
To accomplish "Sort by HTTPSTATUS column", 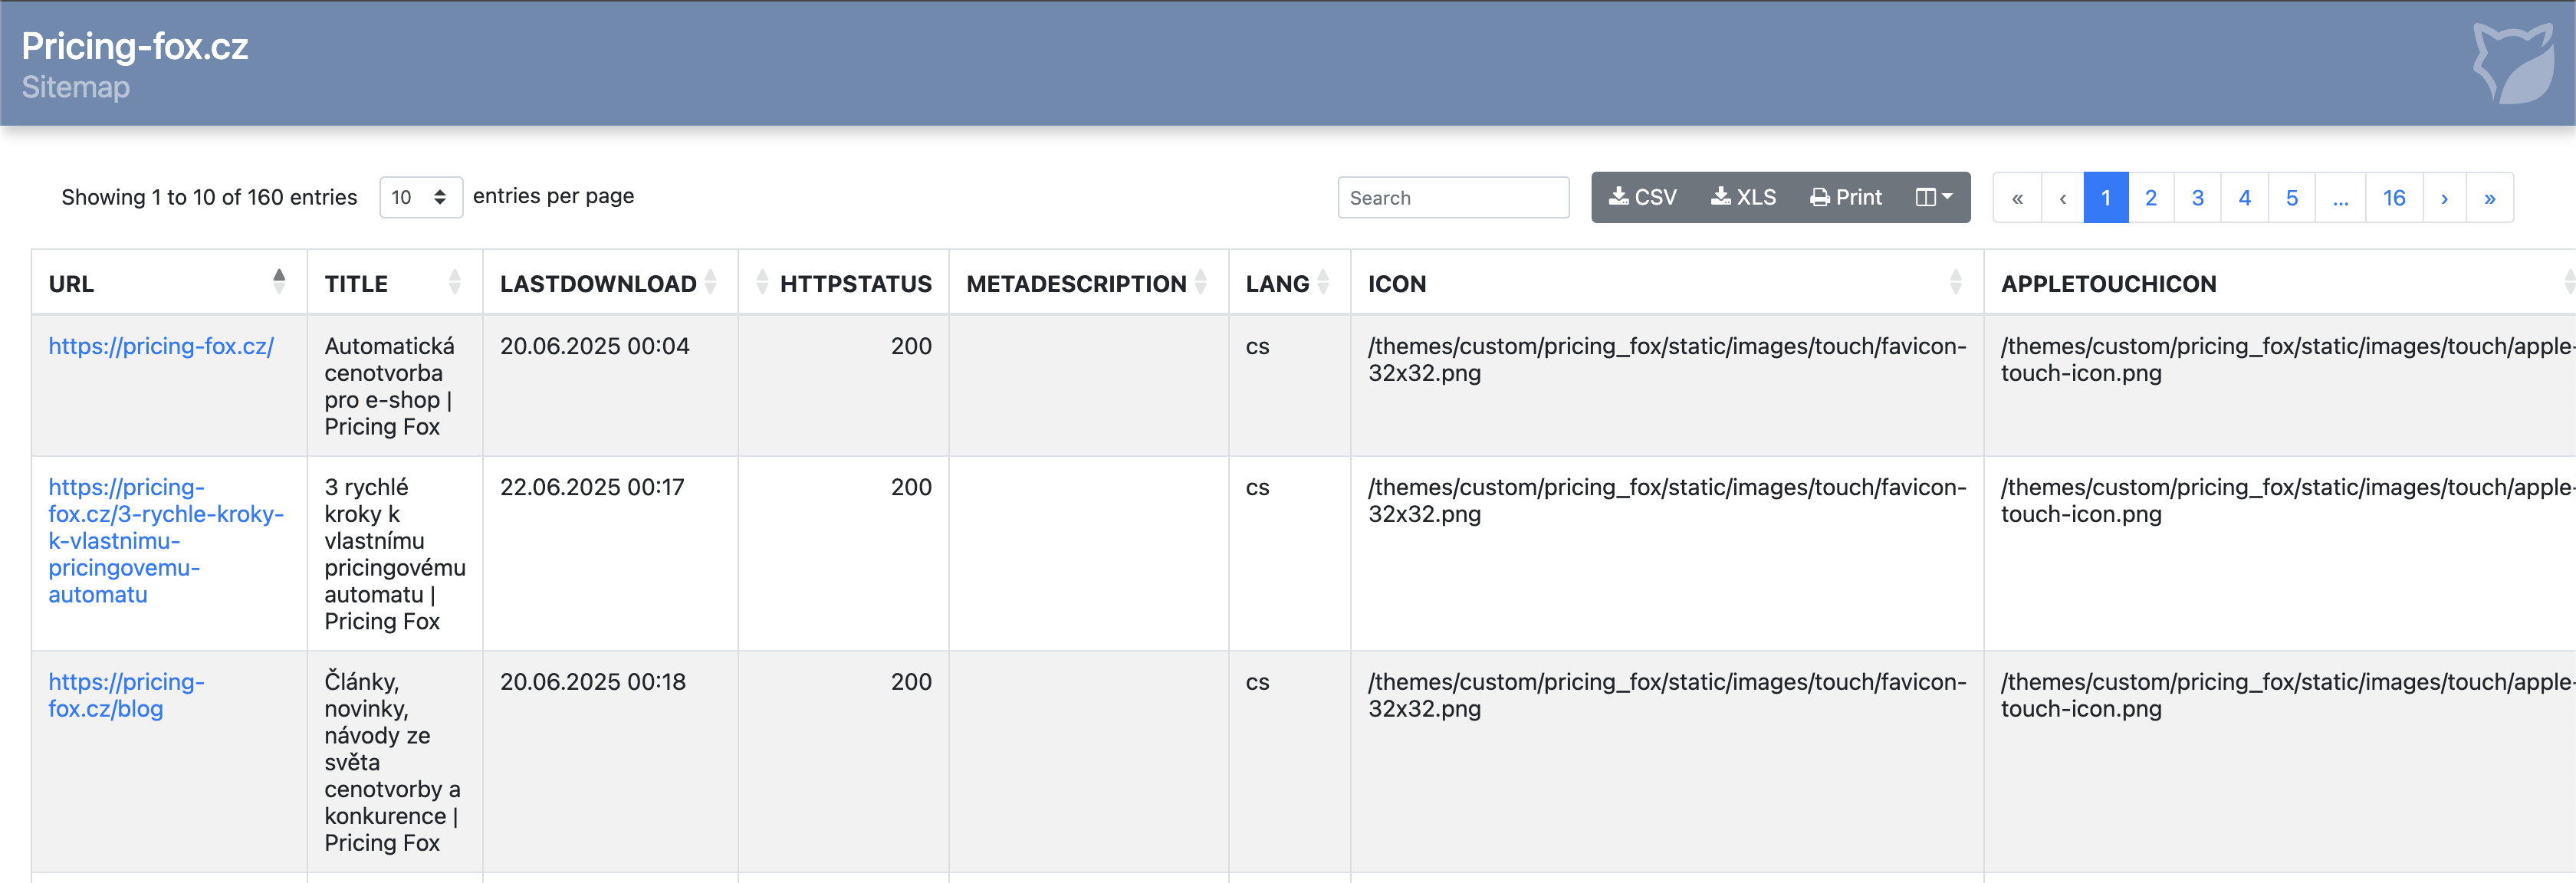I will coord(843,283).
